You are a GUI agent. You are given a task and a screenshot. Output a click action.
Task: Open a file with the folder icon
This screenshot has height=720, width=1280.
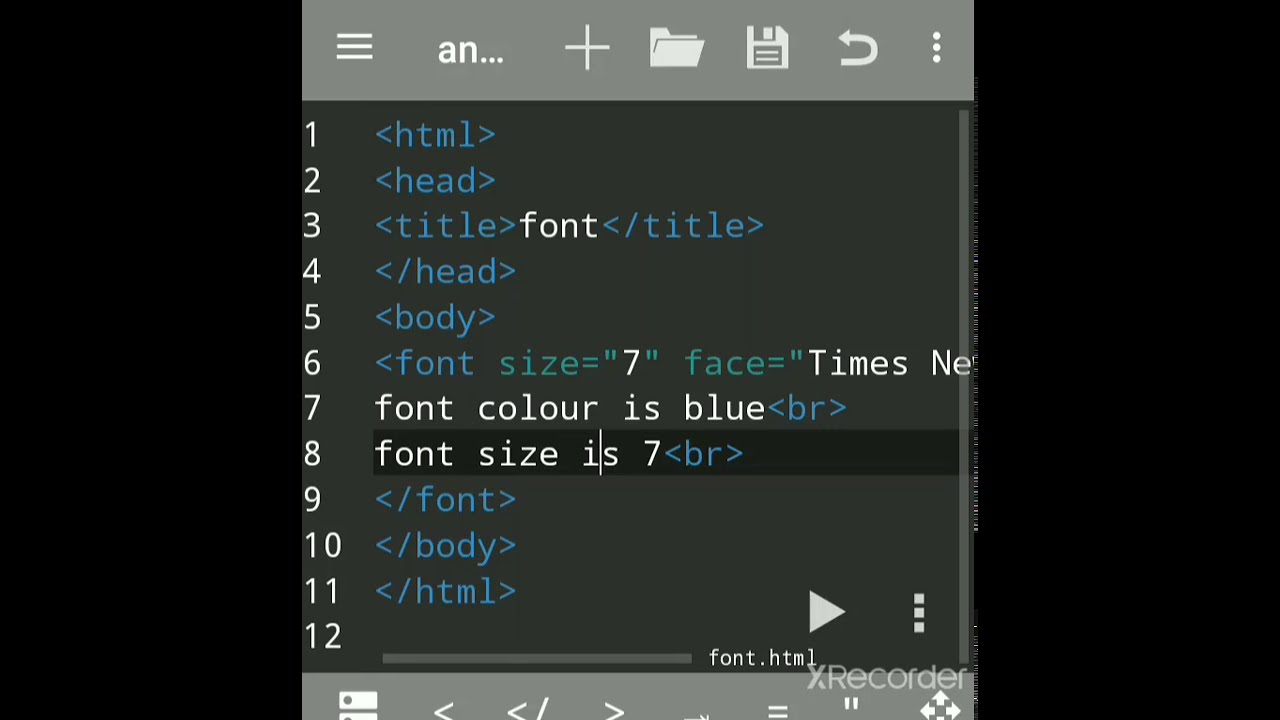677,48
